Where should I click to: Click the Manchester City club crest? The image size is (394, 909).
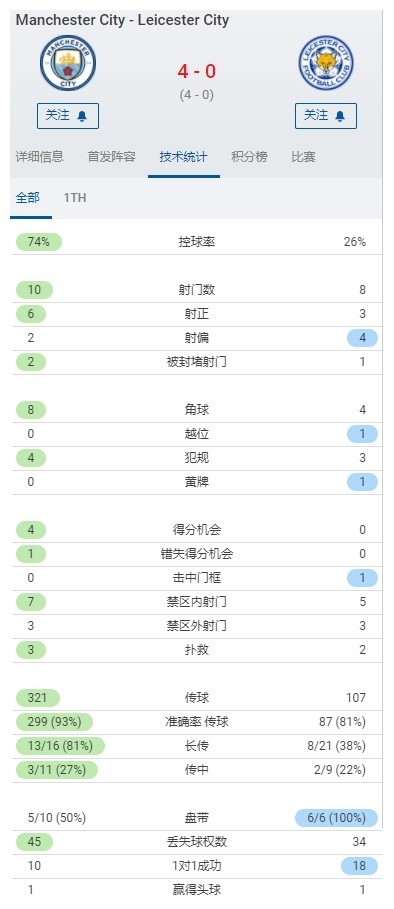pos(68,63)
